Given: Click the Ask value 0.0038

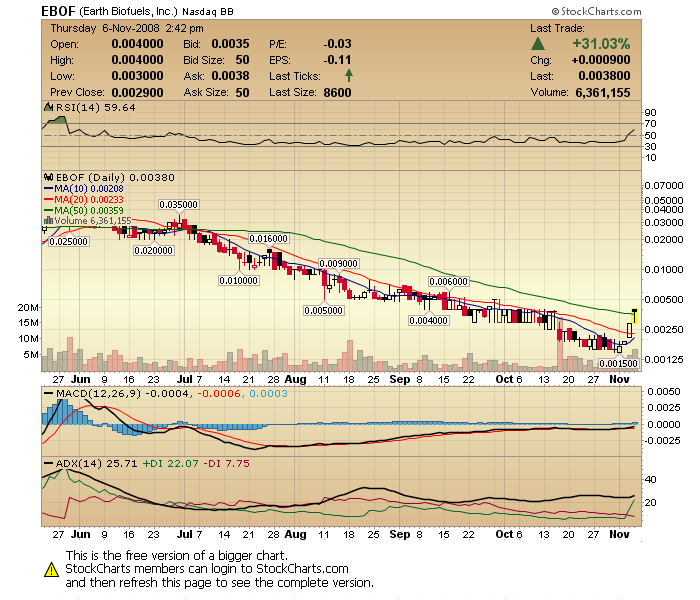Looking at the screenshot, I should click(230, 76).
